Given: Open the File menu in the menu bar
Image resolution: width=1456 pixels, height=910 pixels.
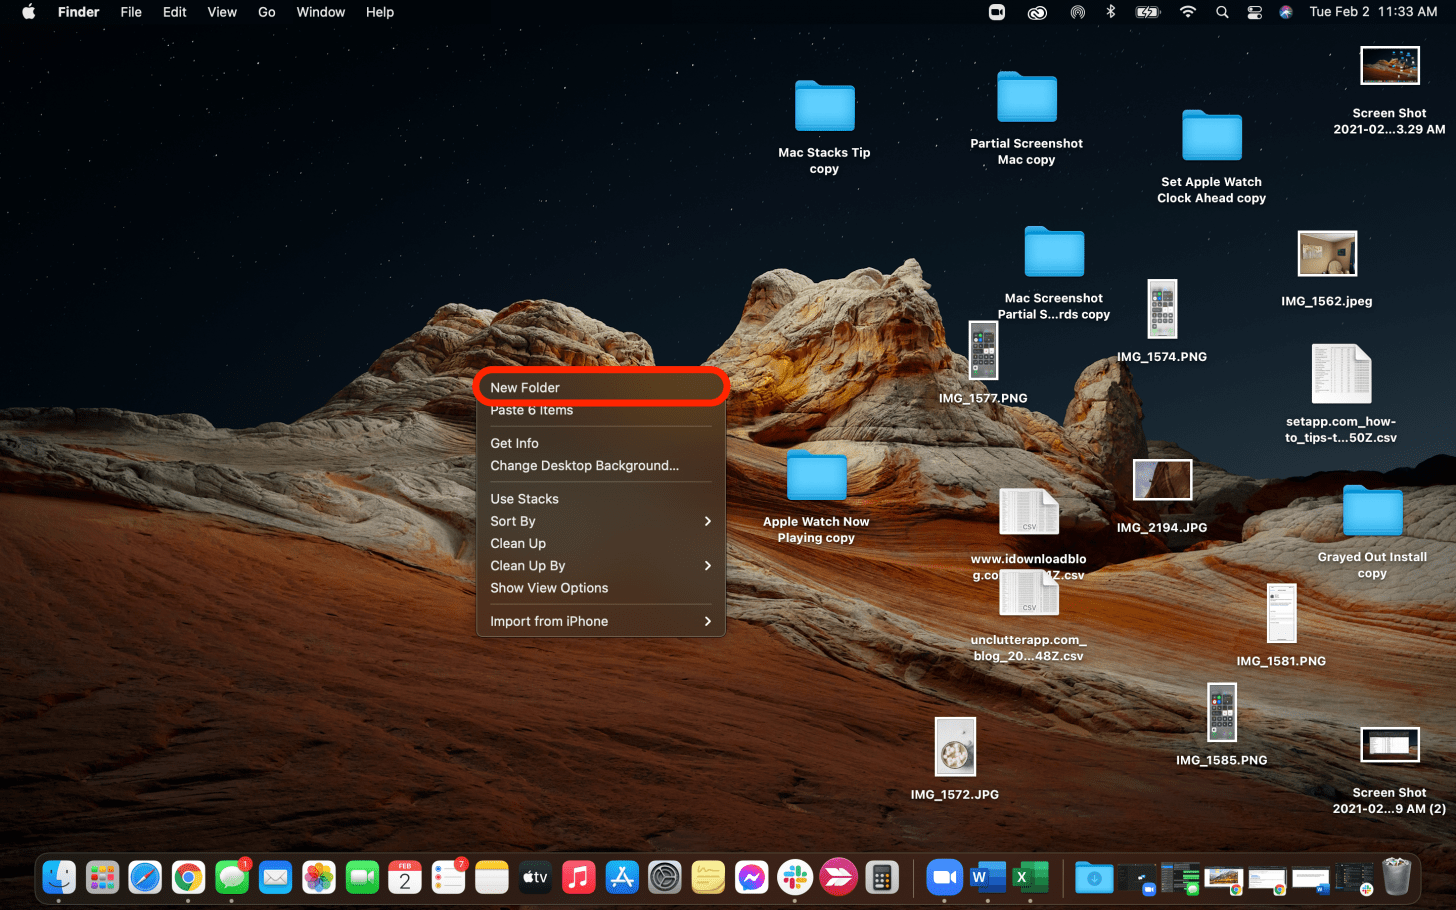Looking at the screenshot, I should 131,12.
